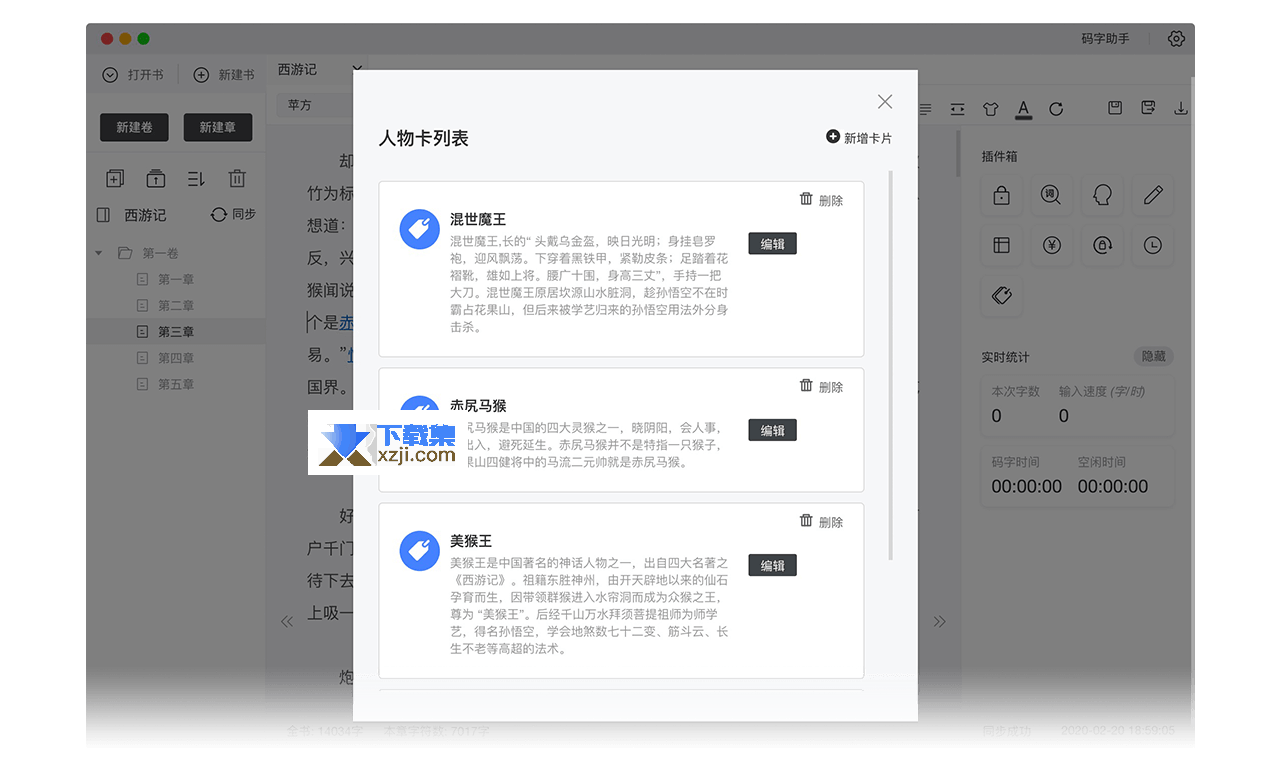
Task: Open the word search plugin
Action: [1051, 196]
